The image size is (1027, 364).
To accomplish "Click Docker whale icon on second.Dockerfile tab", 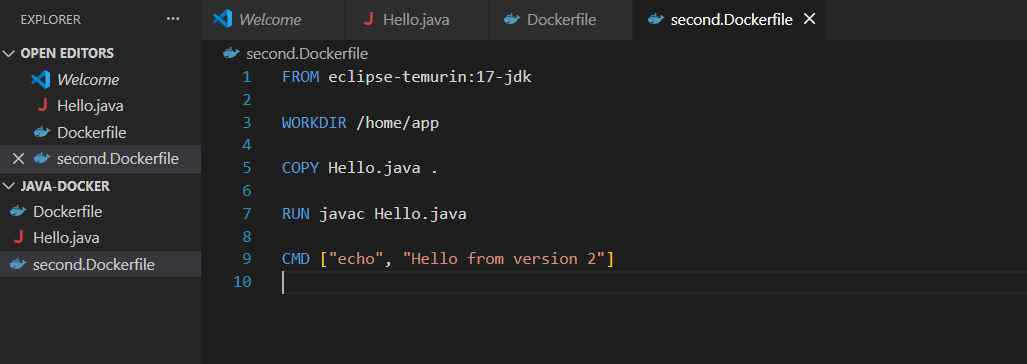I will coord(656,20).
